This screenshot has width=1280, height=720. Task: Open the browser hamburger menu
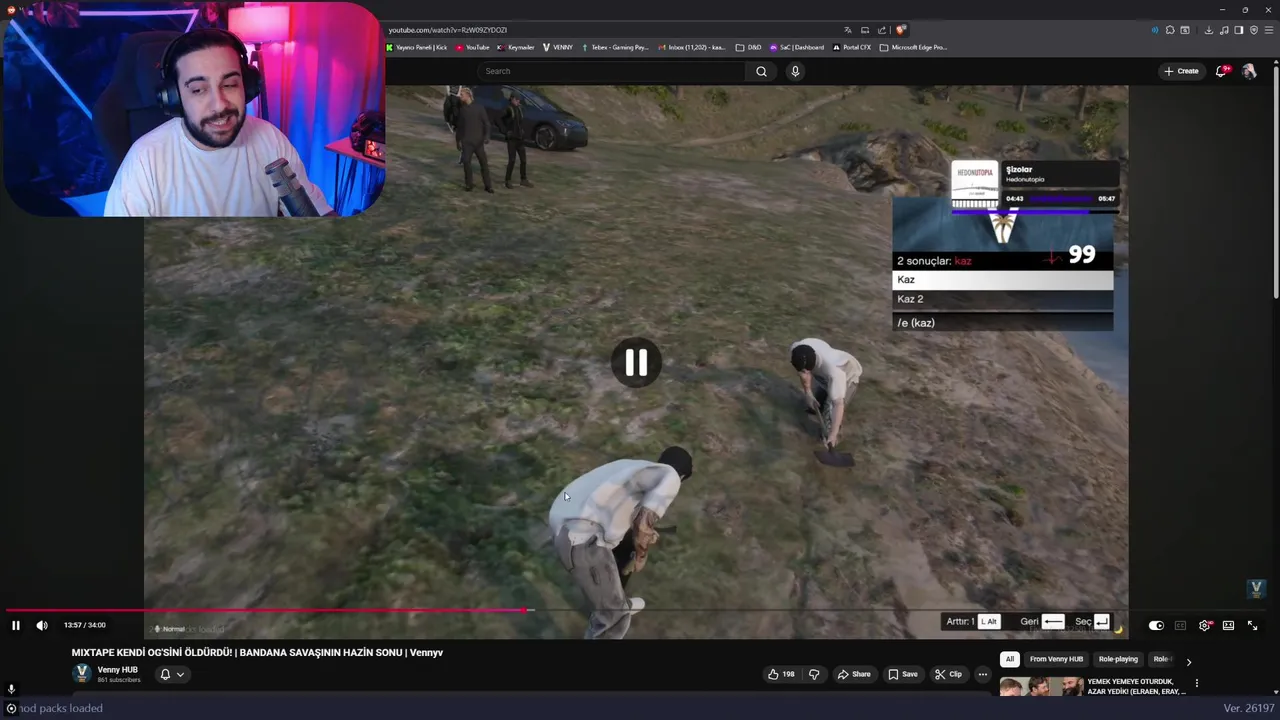[1269, 30]
